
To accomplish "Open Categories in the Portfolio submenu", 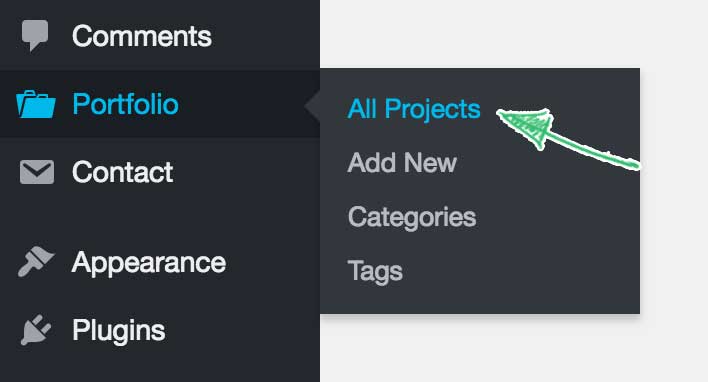I will click(x=412, y=217).
